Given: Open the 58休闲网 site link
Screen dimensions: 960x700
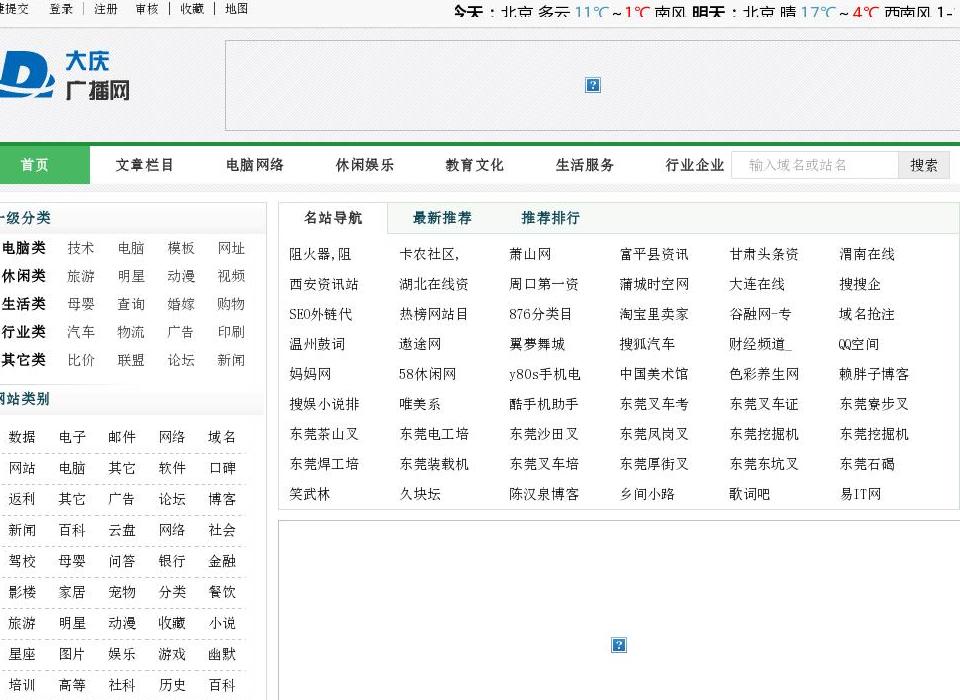Looking at the screenshot, I should [427, 374].
